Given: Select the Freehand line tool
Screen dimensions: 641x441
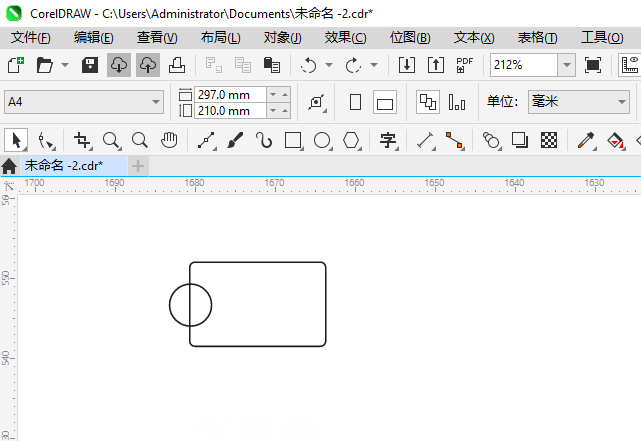Looking at the screenshot, I should pyautogui.click(x=207, y=141).
